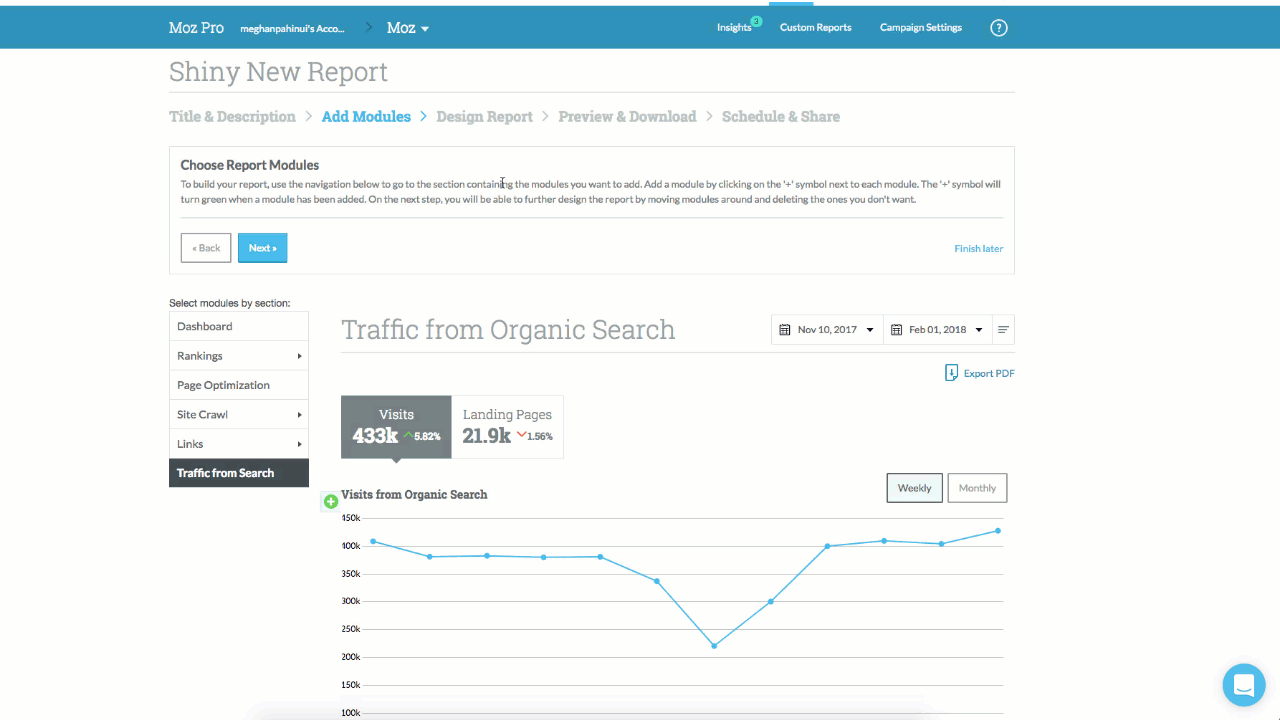Click the green plus add-module icon
1280x720 pixels.
(331, 501)
